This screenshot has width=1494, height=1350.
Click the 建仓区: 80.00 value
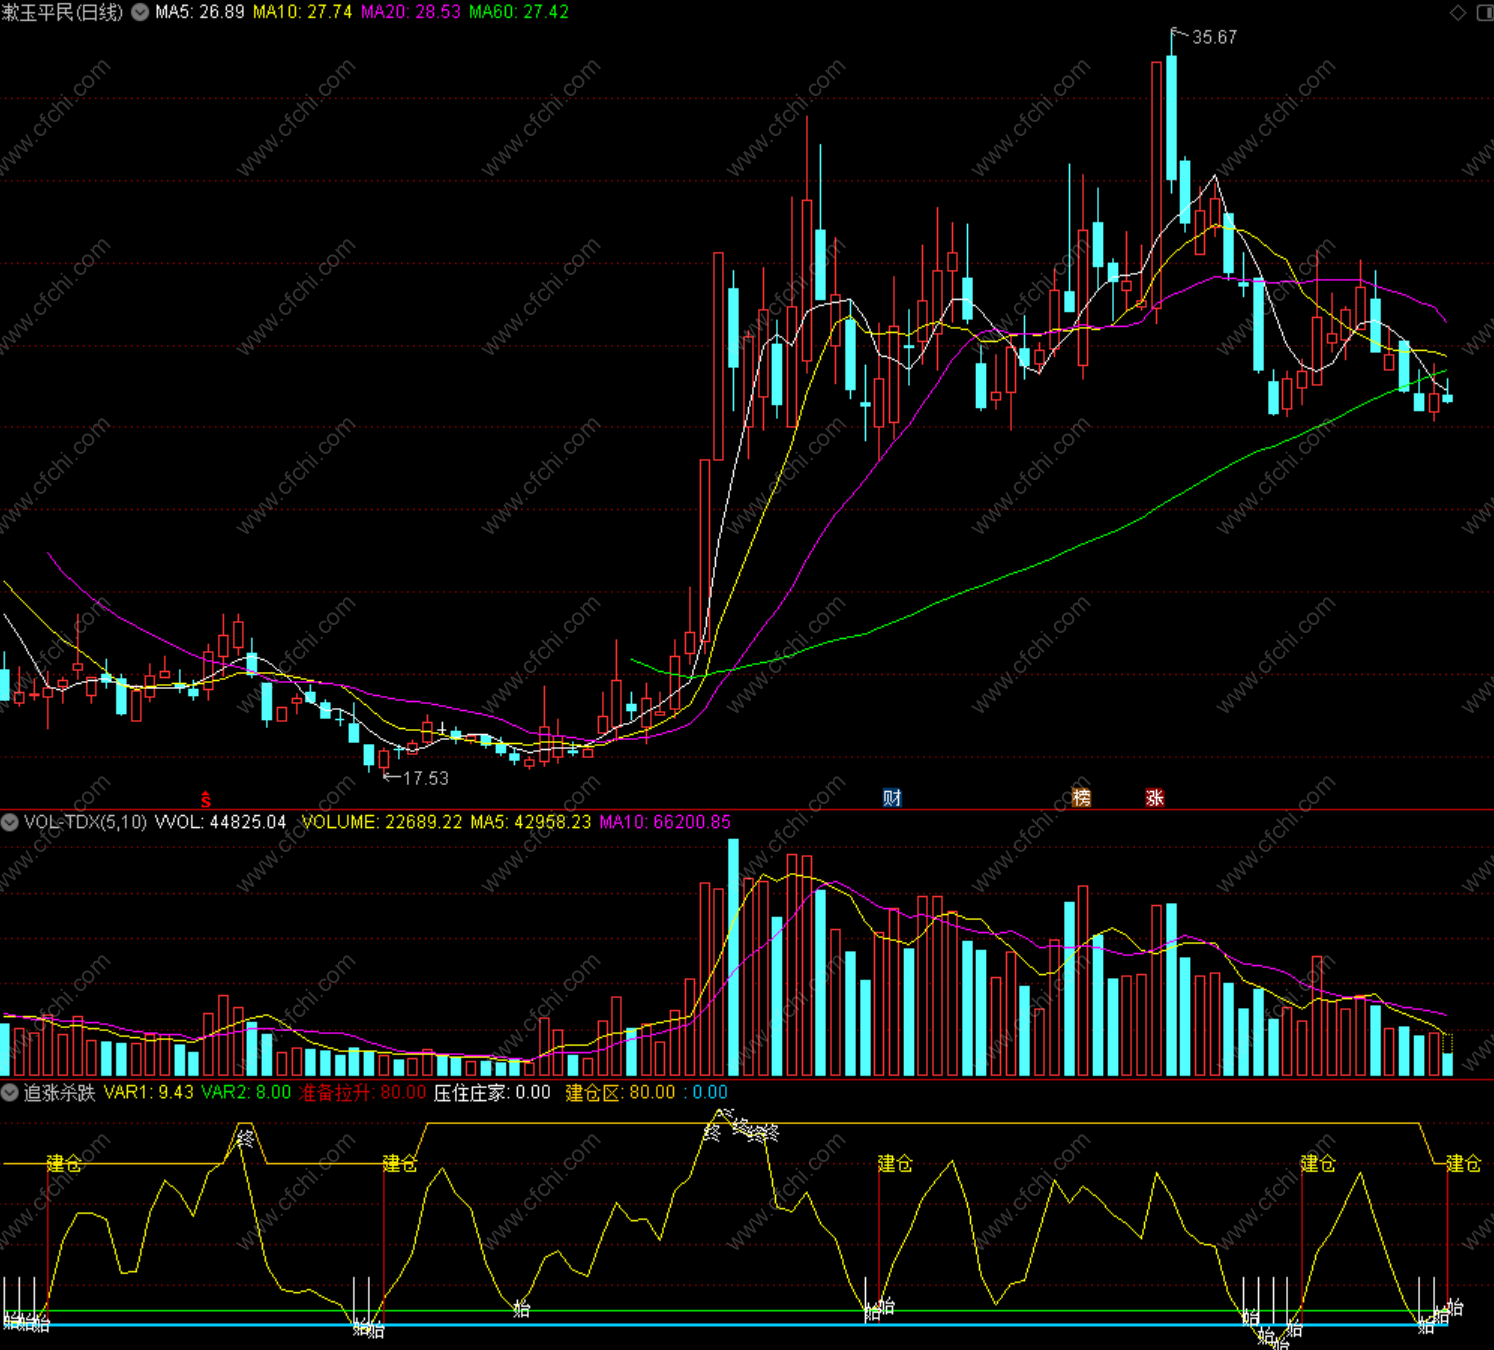point(621,1092)
